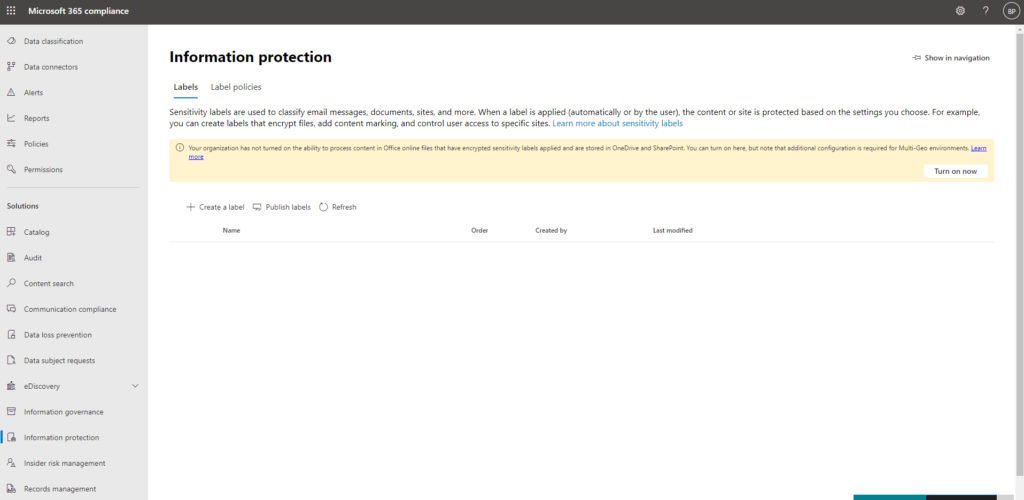
Task: Open Insider risk management in sidebar
Action: [65, 463]
